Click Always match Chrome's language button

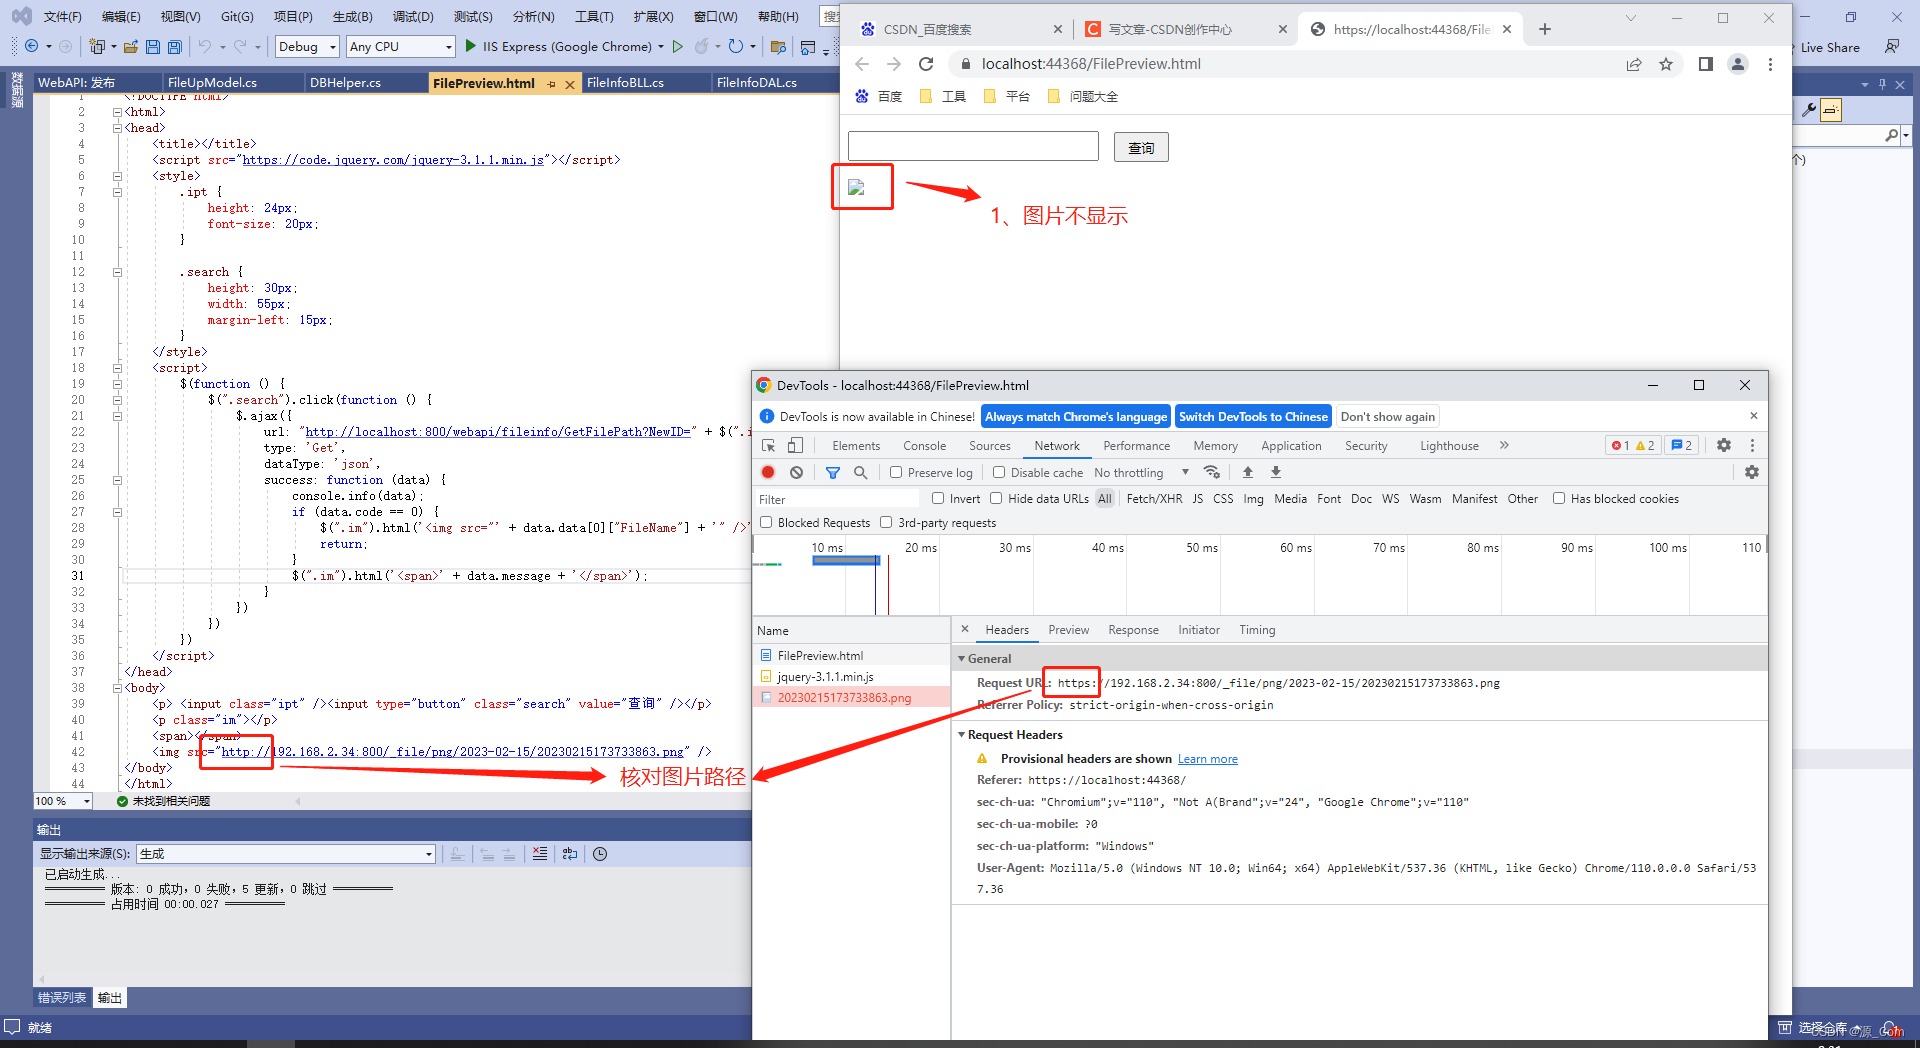pyautogui.click(x=1075, y=417)
